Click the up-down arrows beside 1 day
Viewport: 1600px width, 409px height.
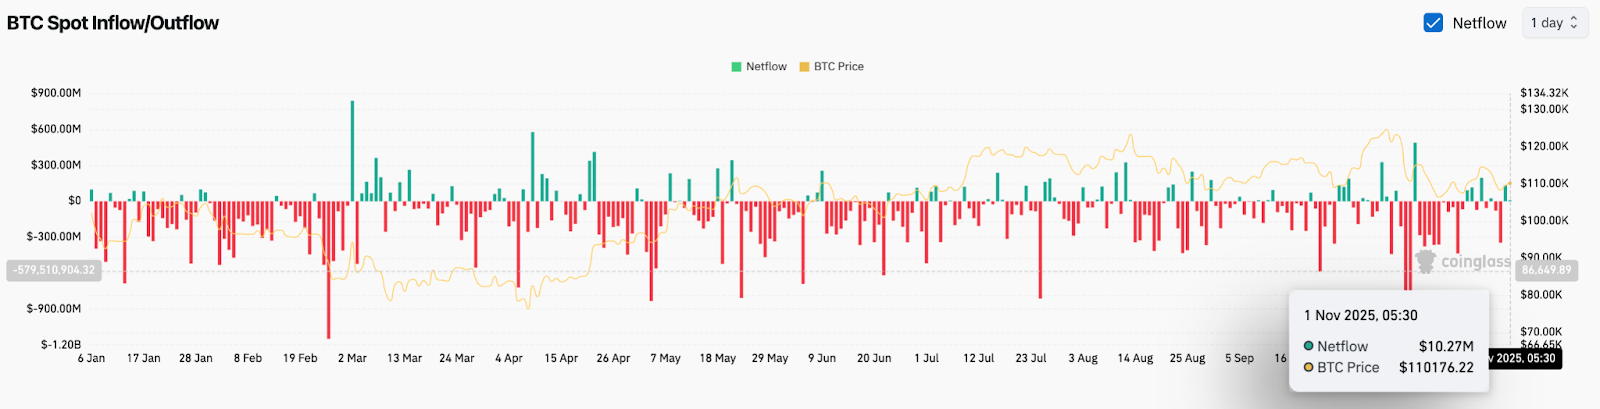pos(1574,23)
